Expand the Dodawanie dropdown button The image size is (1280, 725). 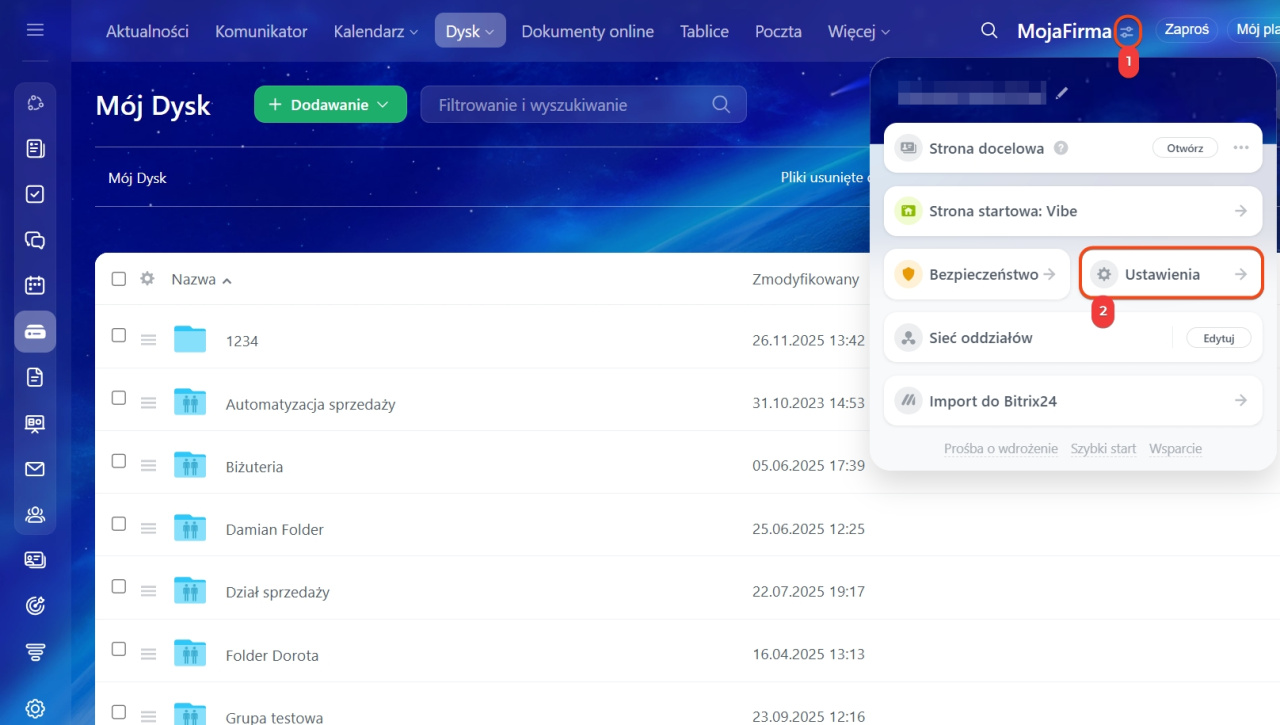coord(330,105)
